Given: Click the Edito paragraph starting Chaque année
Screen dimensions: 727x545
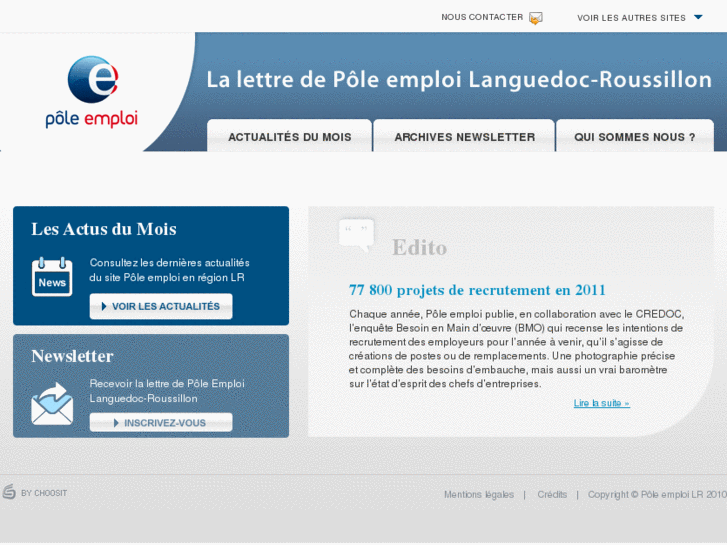Looking at the screenshot, I should click(x=516, y=349).
